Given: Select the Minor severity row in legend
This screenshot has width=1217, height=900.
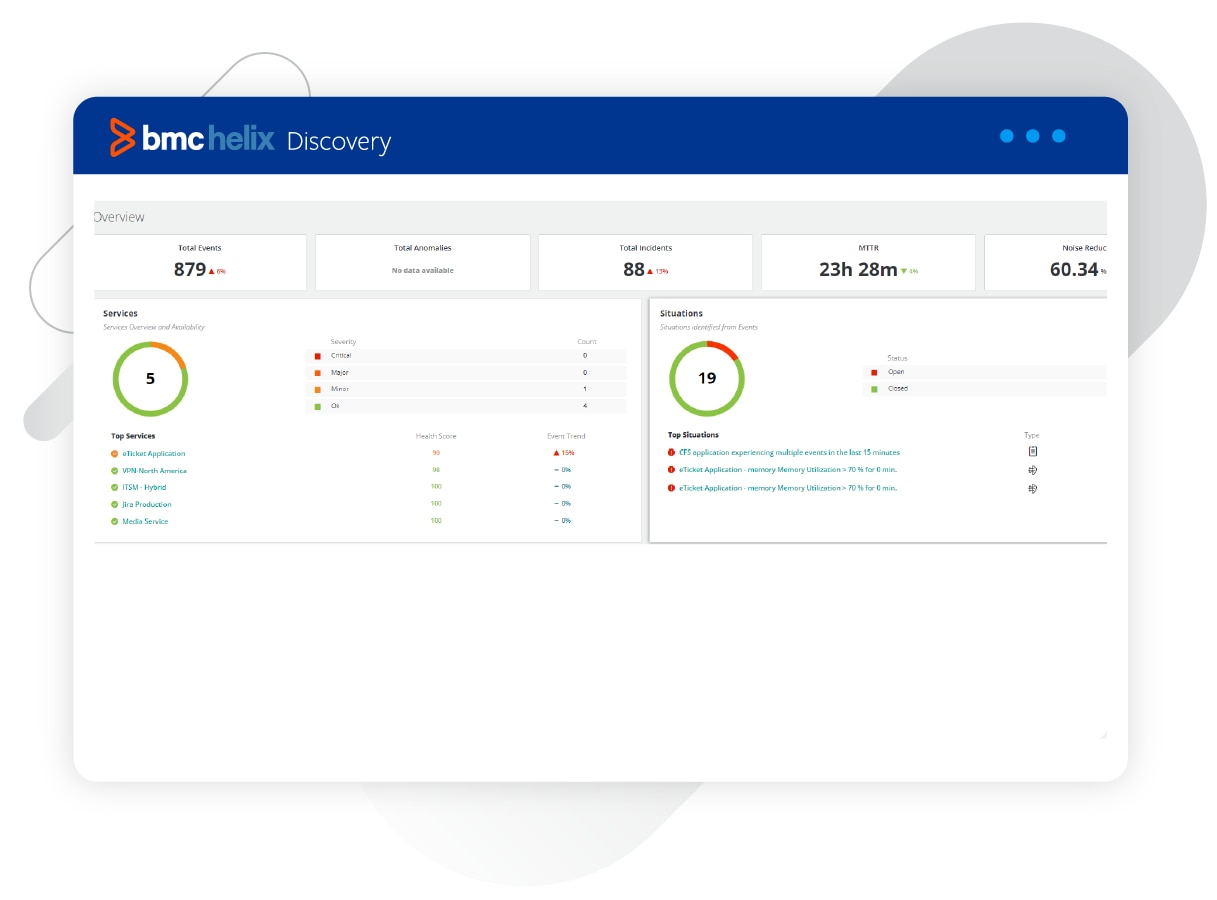Looking at the screenshot, I should tap(465, 389).
